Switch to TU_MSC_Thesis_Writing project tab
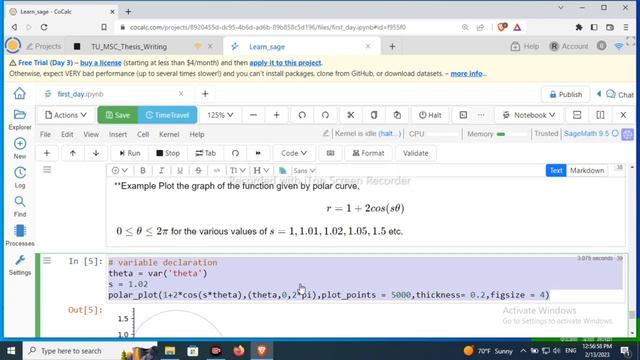 tap(129, 47)
